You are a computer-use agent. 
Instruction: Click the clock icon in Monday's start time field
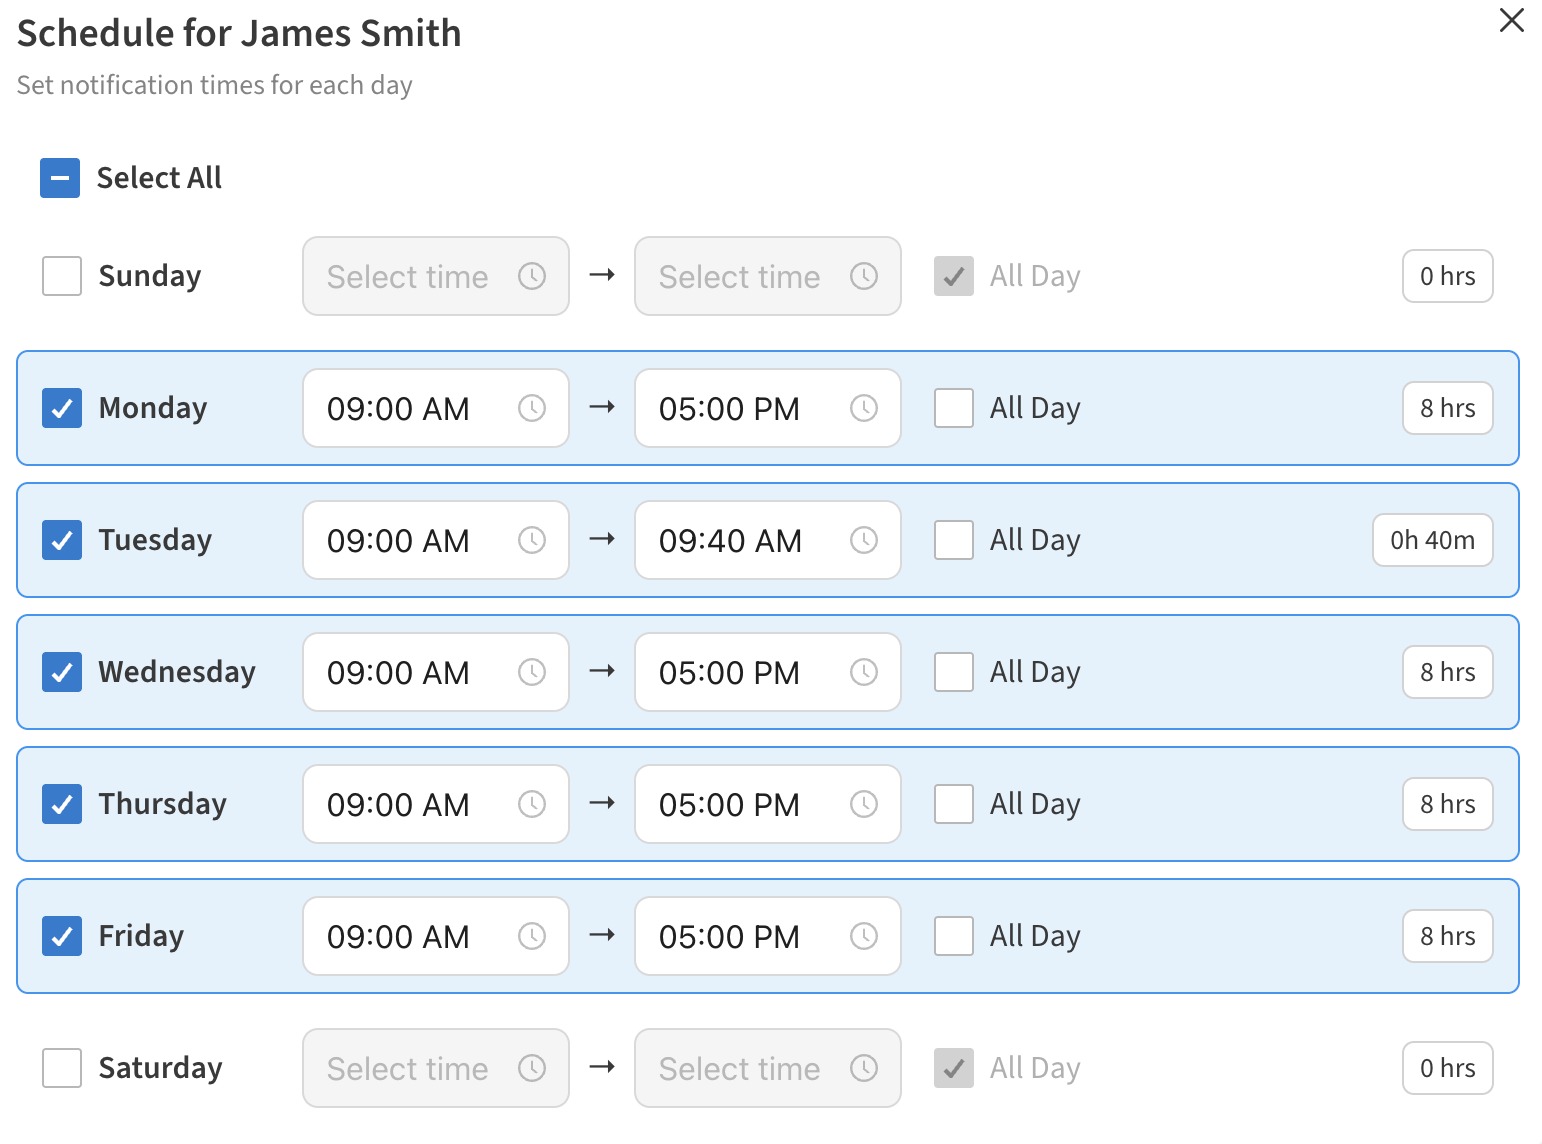[533, 408]
